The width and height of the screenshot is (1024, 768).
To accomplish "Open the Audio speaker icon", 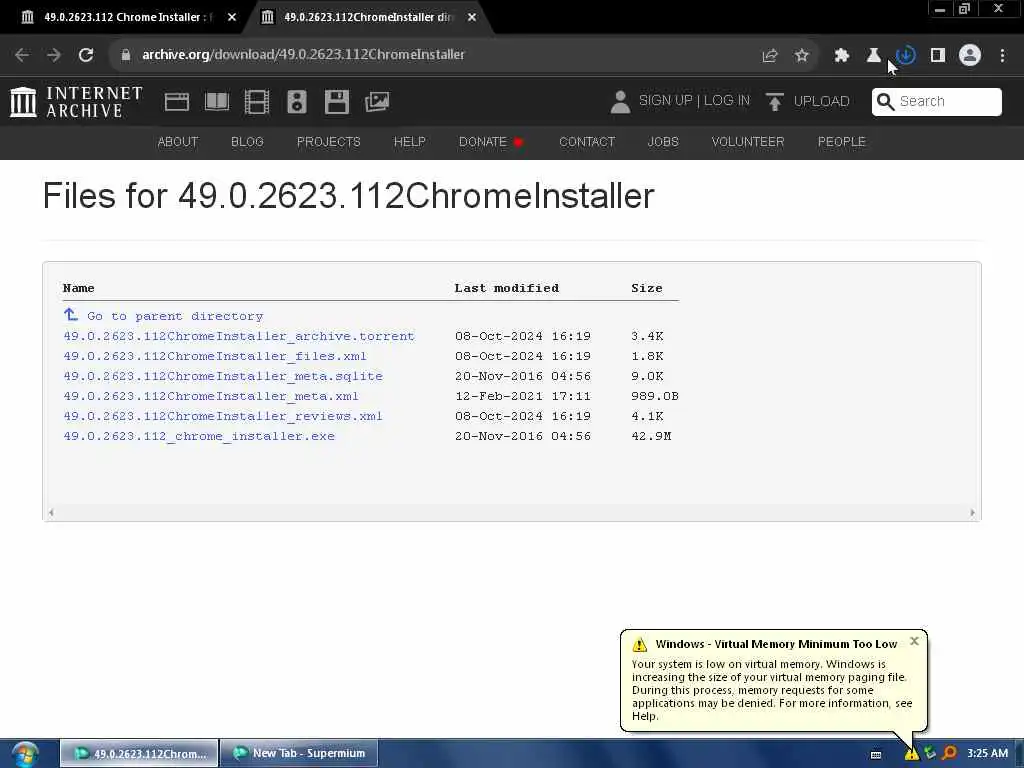I will [296, 102].
